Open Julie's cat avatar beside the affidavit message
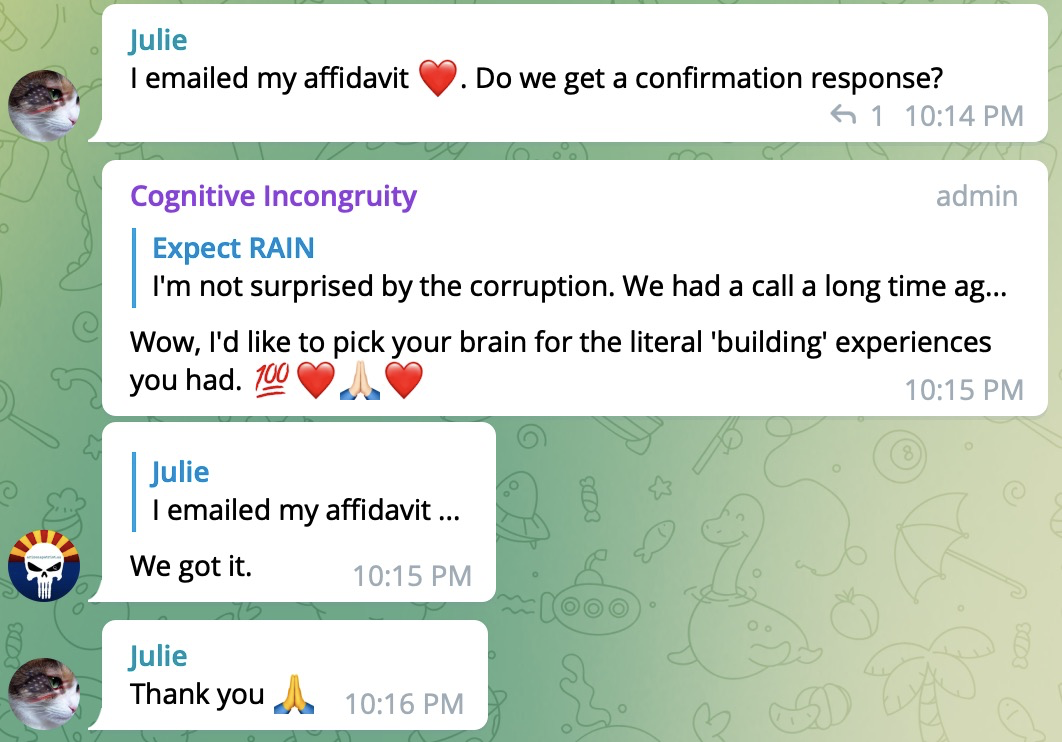This screenshot has height=742, width=1062. pyautogui.click(x=44, y=106)
